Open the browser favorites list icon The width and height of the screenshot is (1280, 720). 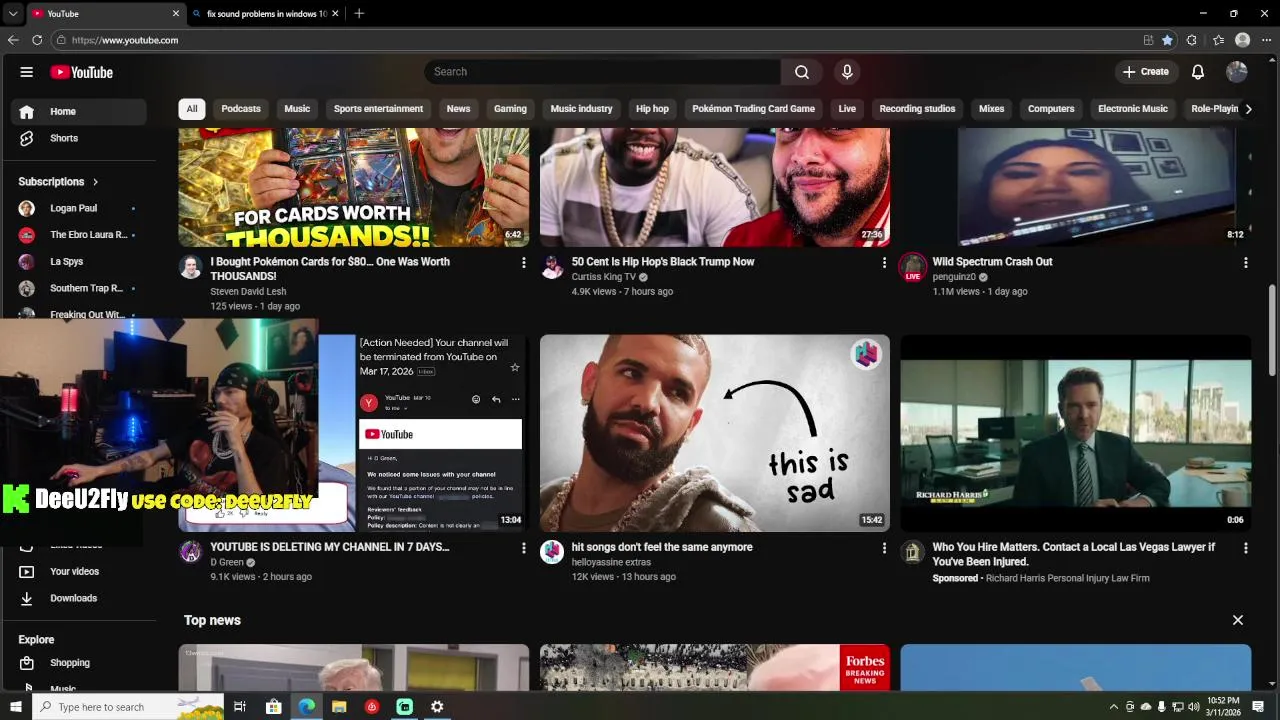pos(1218,40)
